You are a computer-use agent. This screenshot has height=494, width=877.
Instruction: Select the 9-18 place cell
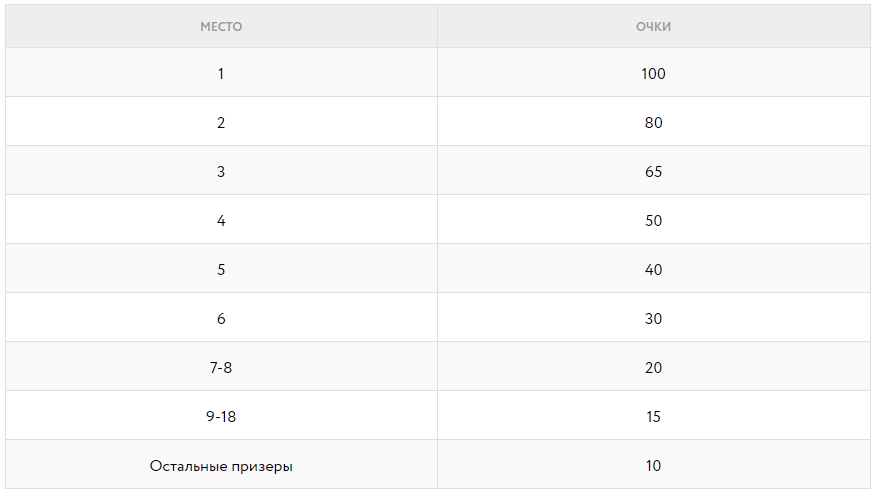tap(221, 417)
